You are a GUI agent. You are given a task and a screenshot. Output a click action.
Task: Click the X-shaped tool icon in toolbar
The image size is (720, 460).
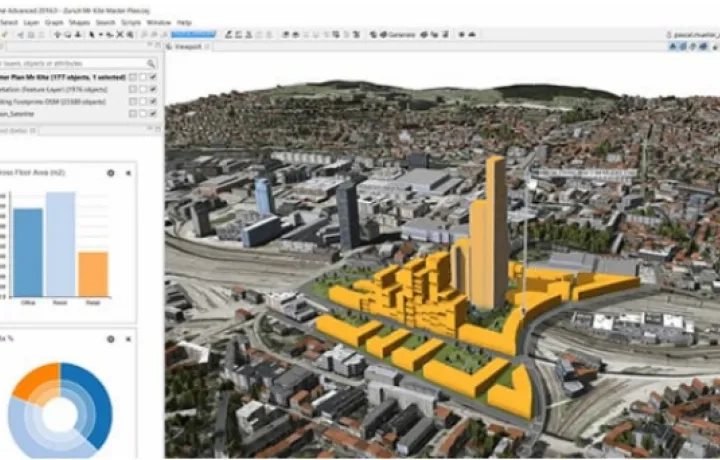(120, 34)
